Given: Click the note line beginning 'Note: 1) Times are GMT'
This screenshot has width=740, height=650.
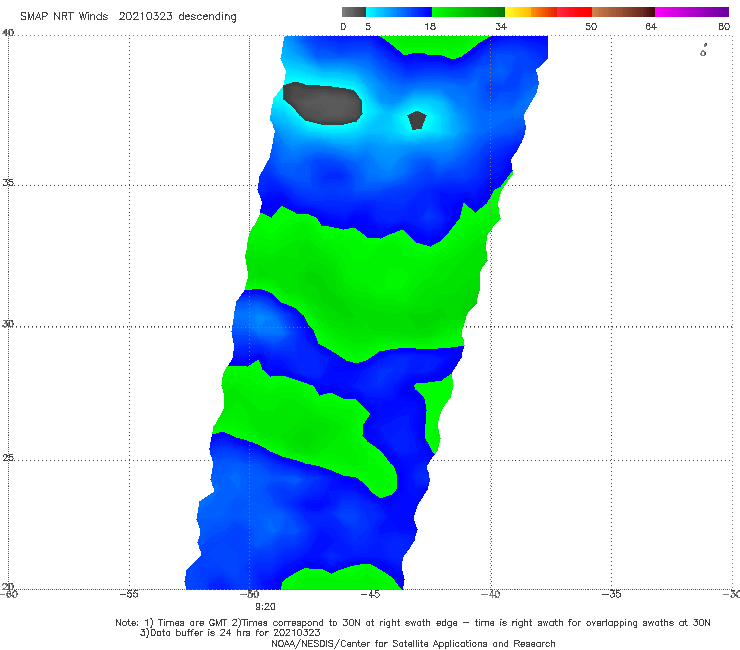Looking at the screenshot, I should 412,623.
